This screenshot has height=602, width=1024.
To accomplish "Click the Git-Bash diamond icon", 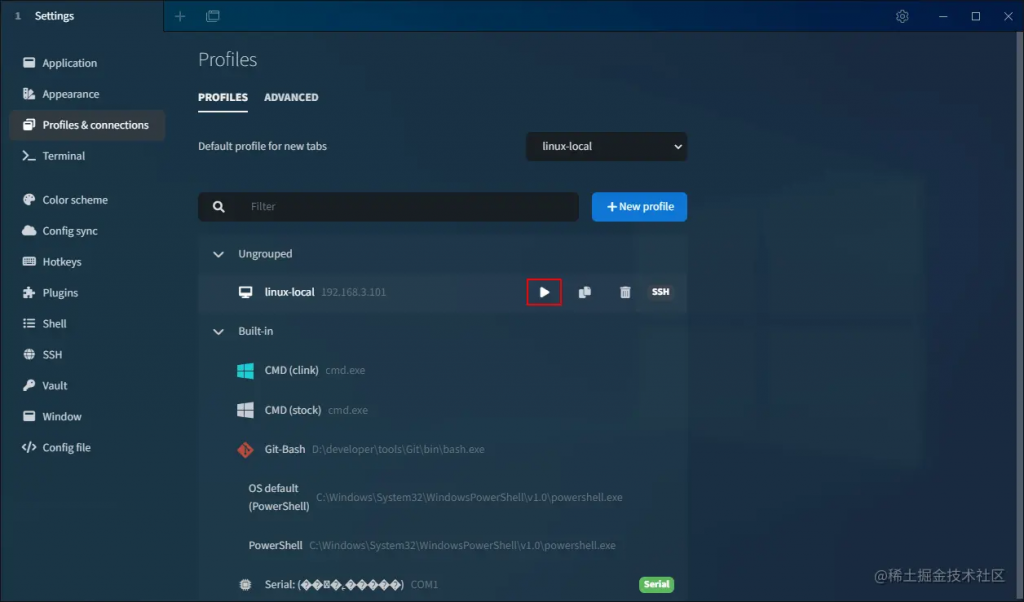I will coord(246,449).
